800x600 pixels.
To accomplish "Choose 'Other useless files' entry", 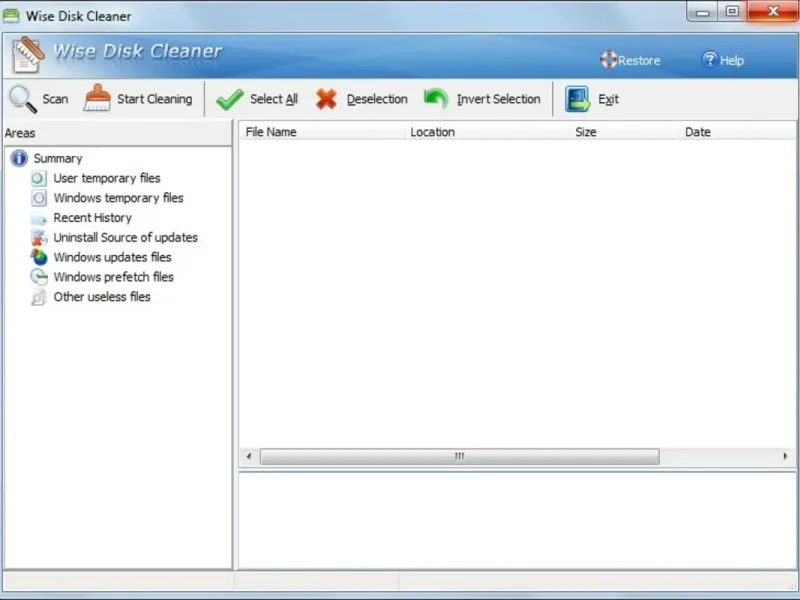I will click(x=102, y=297).
